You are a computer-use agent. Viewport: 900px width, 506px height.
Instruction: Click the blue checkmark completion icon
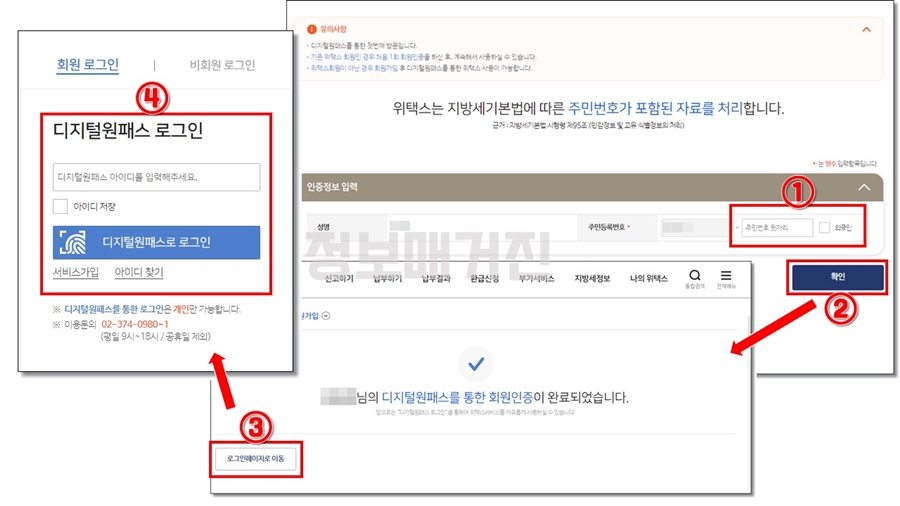click(x=476, y=364)
